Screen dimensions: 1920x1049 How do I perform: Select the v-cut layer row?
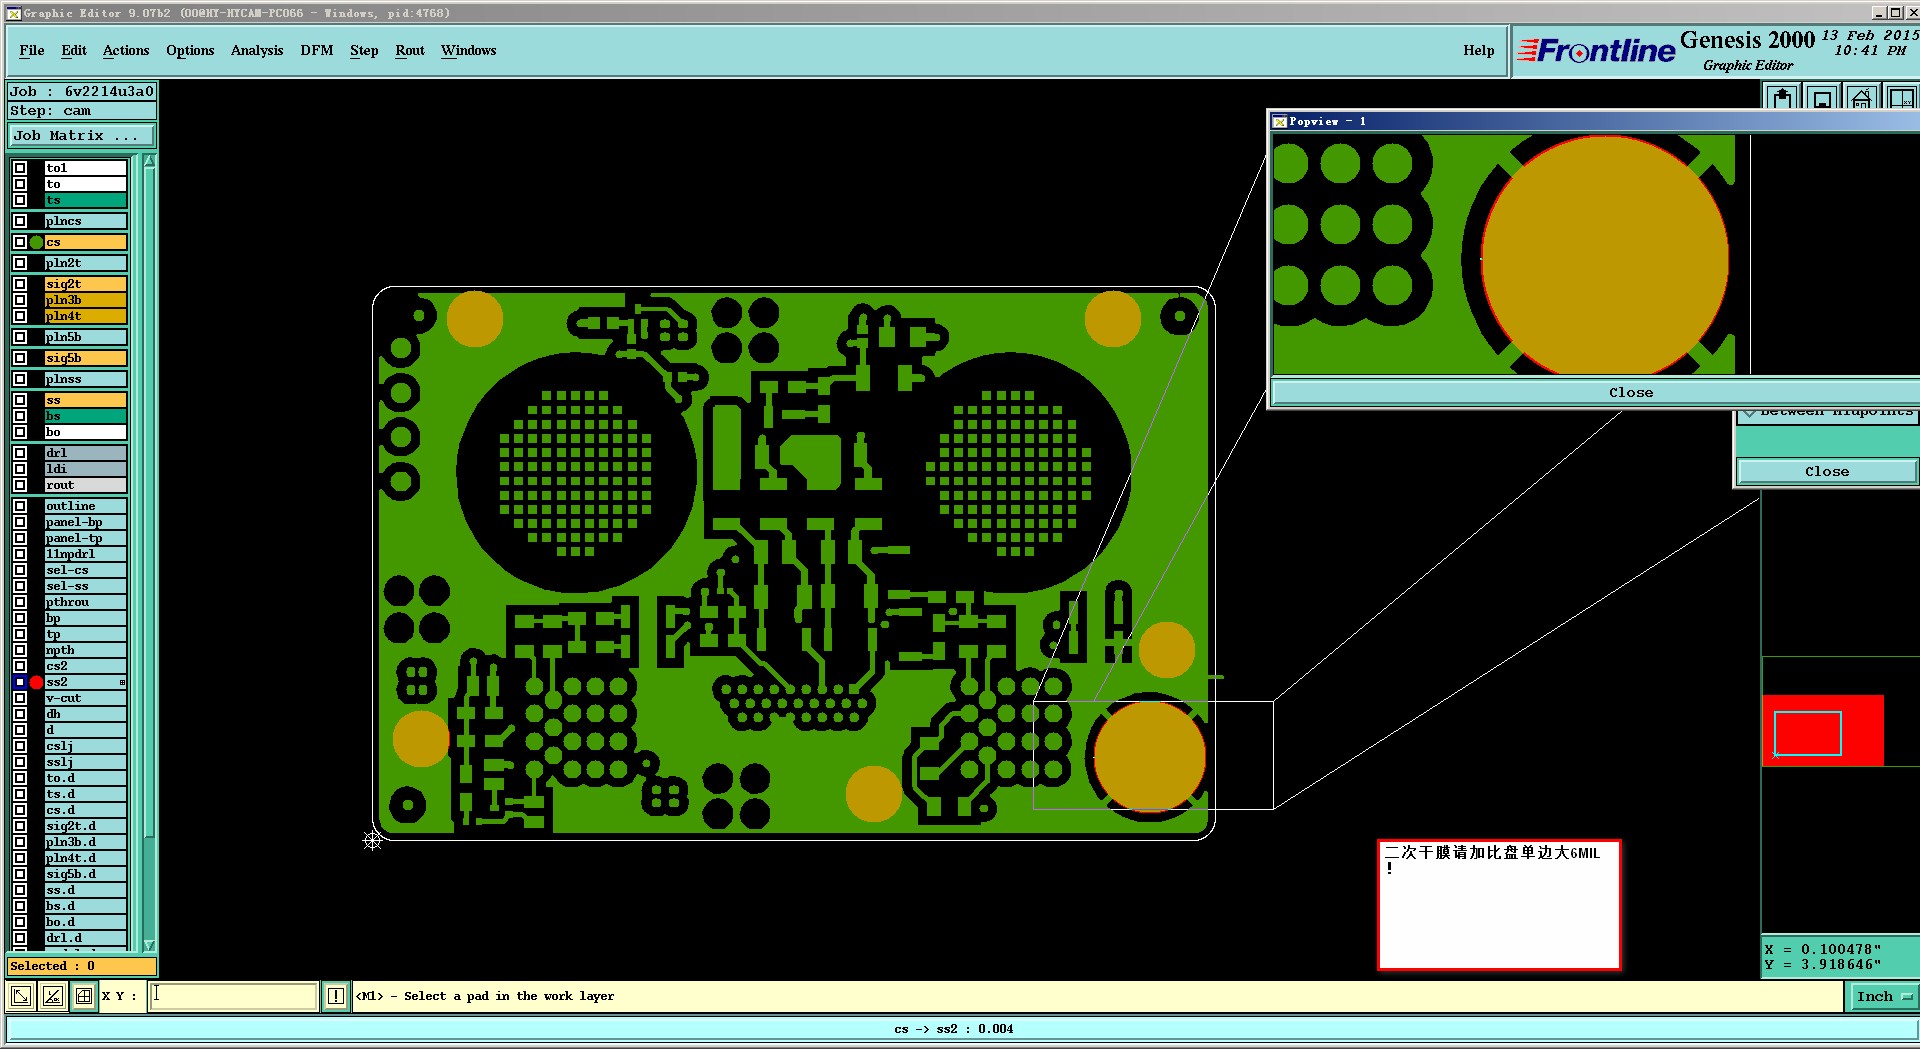pos(85,698)
